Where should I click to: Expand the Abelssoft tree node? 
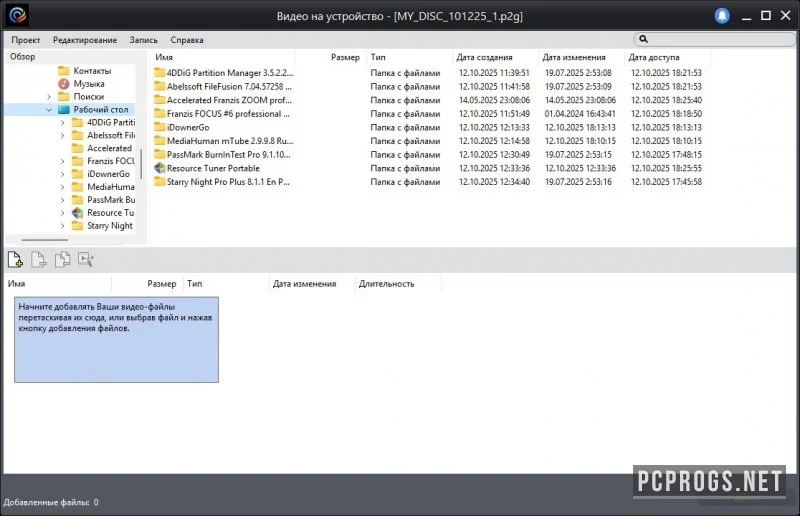point(63,135)
